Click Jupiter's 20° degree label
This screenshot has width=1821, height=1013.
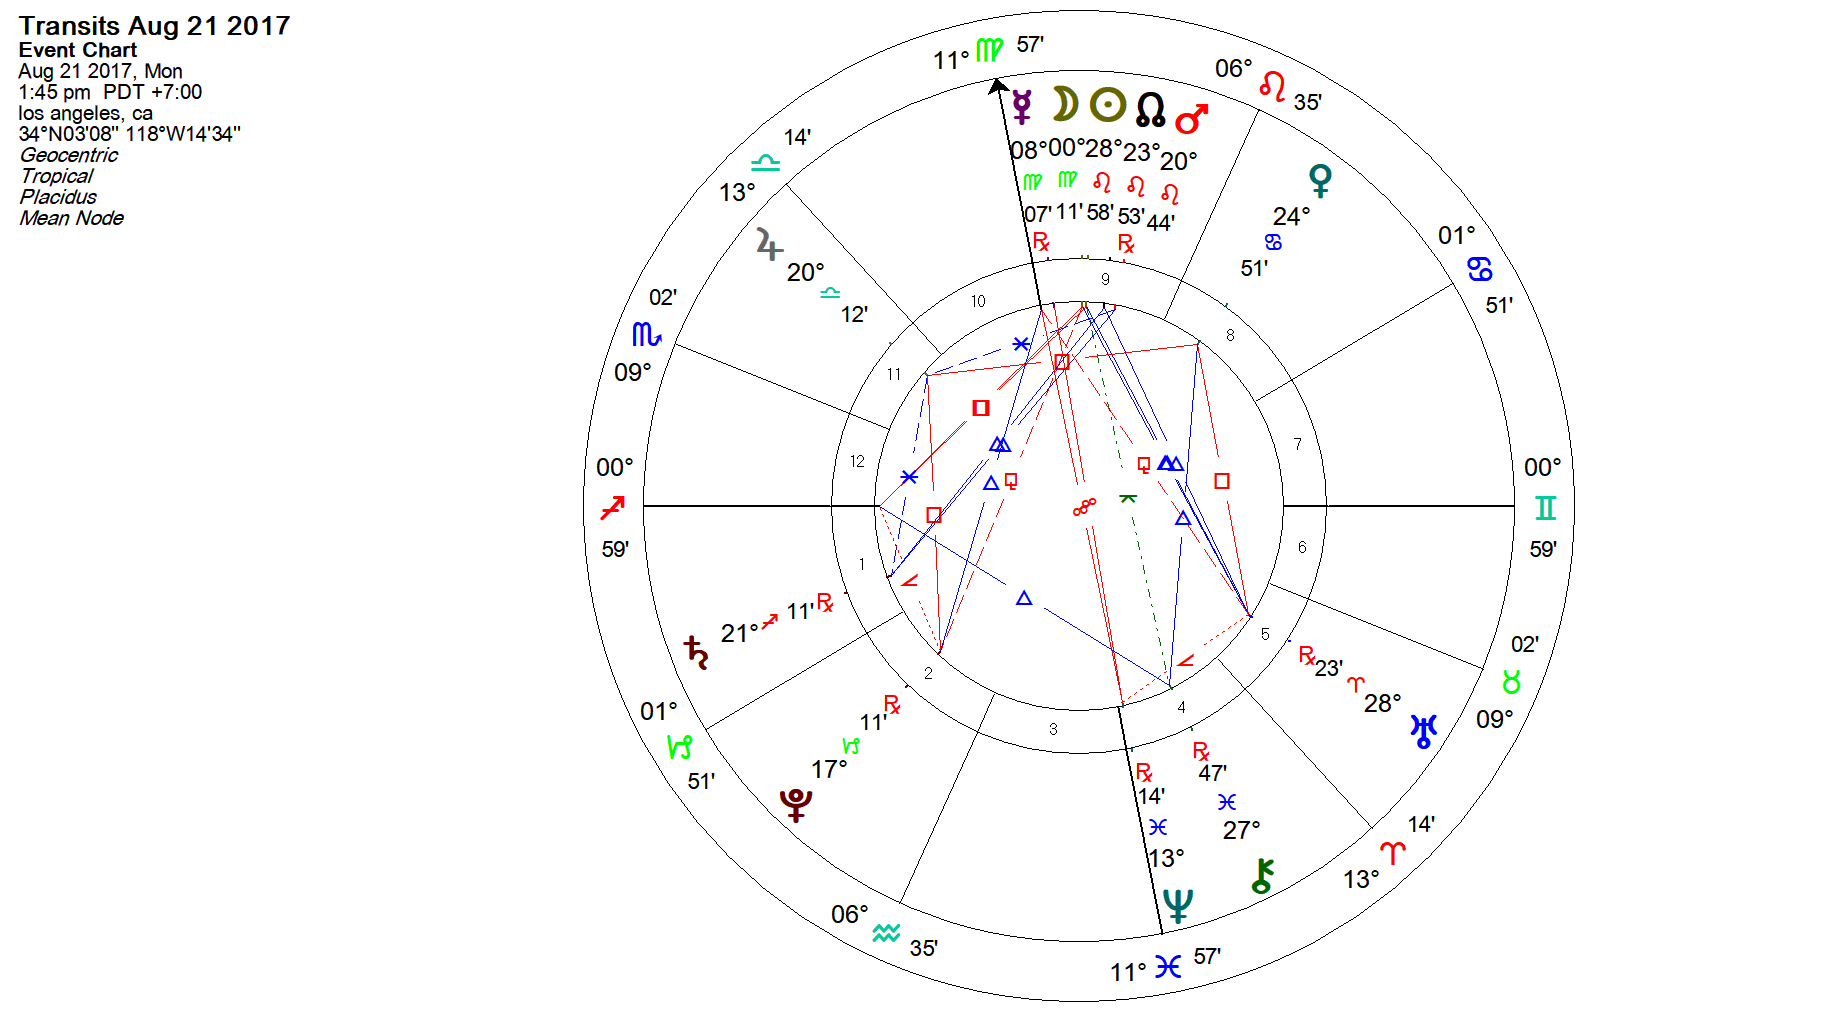coord(806,272)
